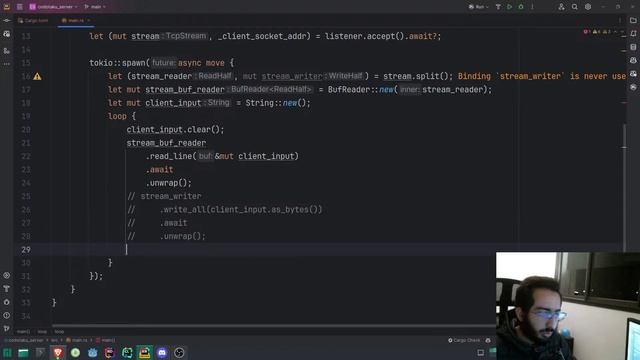
Task: Open the Code With Me icon
Action: tap(562, 7)
